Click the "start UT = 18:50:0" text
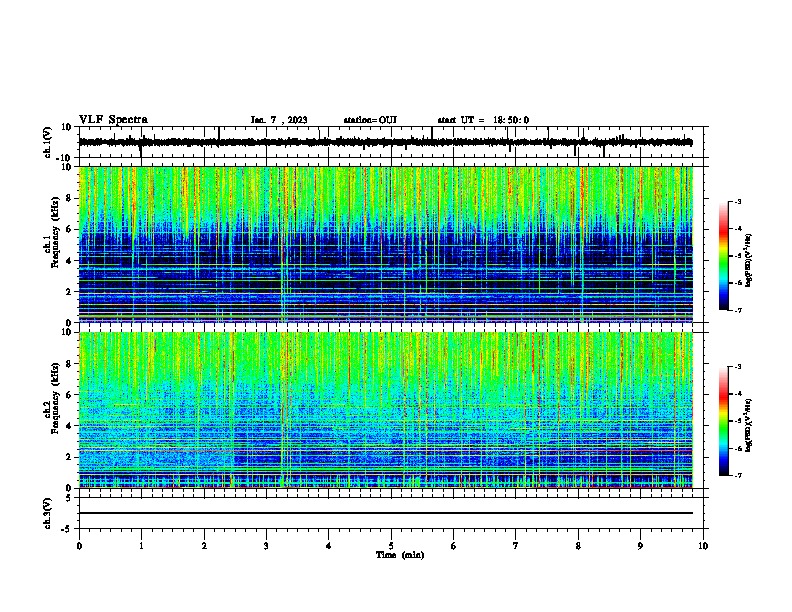The image size is (792, 612). click(483, 120)
